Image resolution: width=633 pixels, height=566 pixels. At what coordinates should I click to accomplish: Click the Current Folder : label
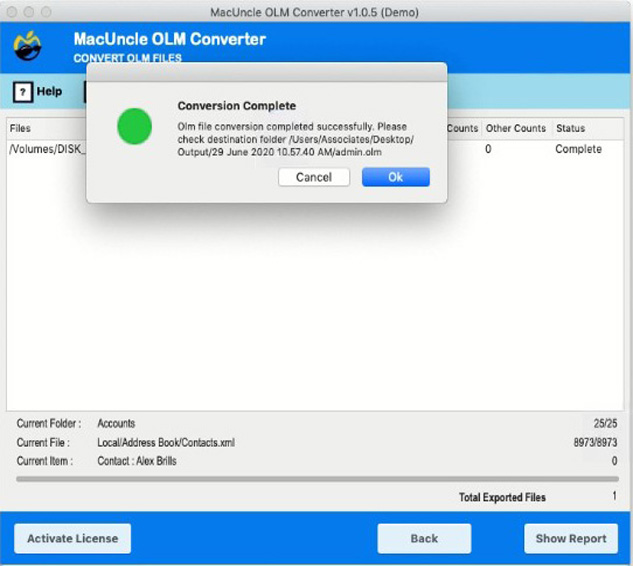[x=48, y=423]
